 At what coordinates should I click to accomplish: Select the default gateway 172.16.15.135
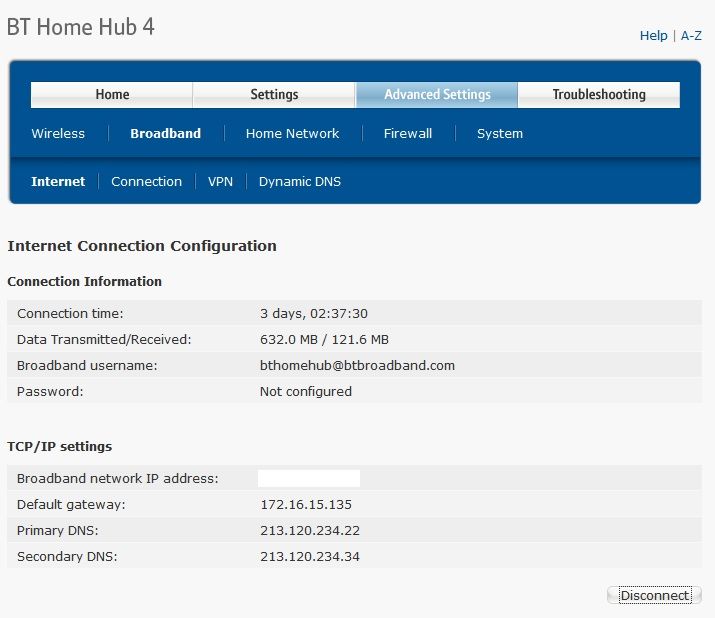pos(306,504)
